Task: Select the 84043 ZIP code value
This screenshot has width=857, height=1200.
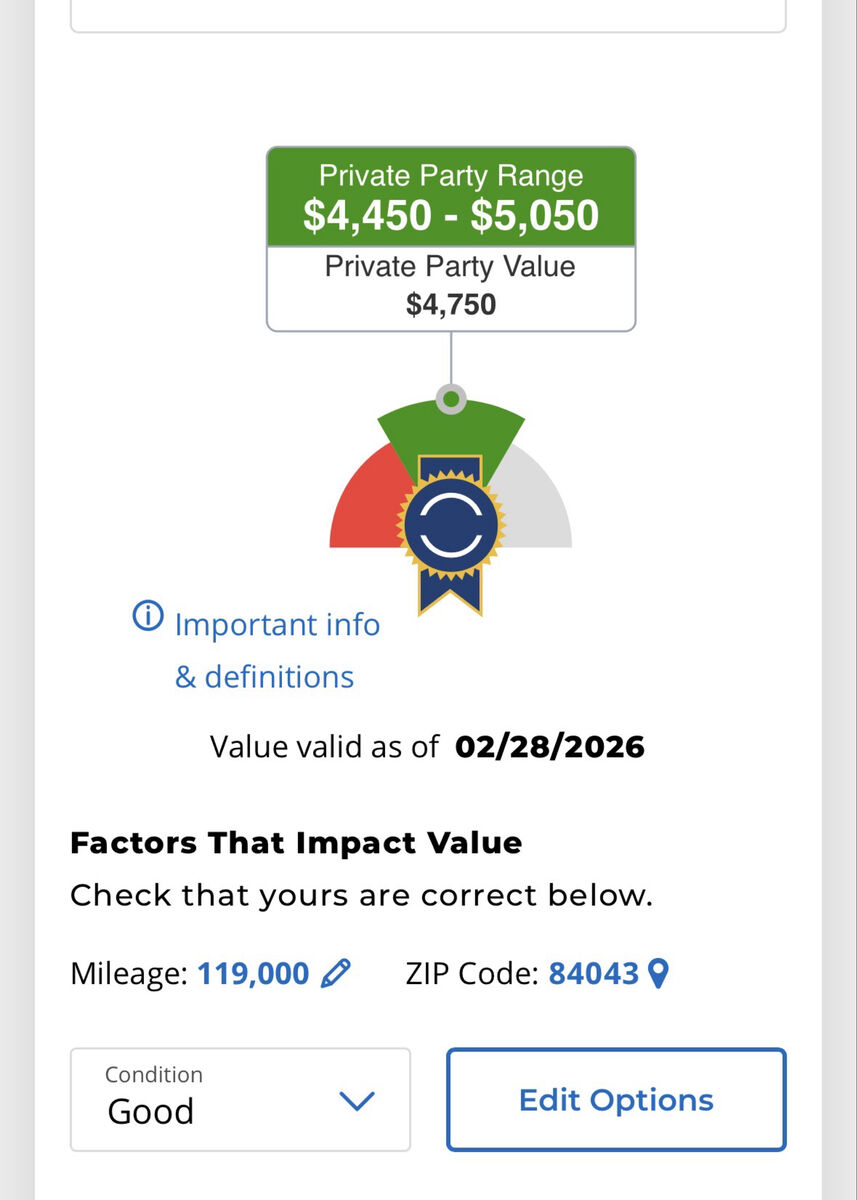Action: click(593, 973)
